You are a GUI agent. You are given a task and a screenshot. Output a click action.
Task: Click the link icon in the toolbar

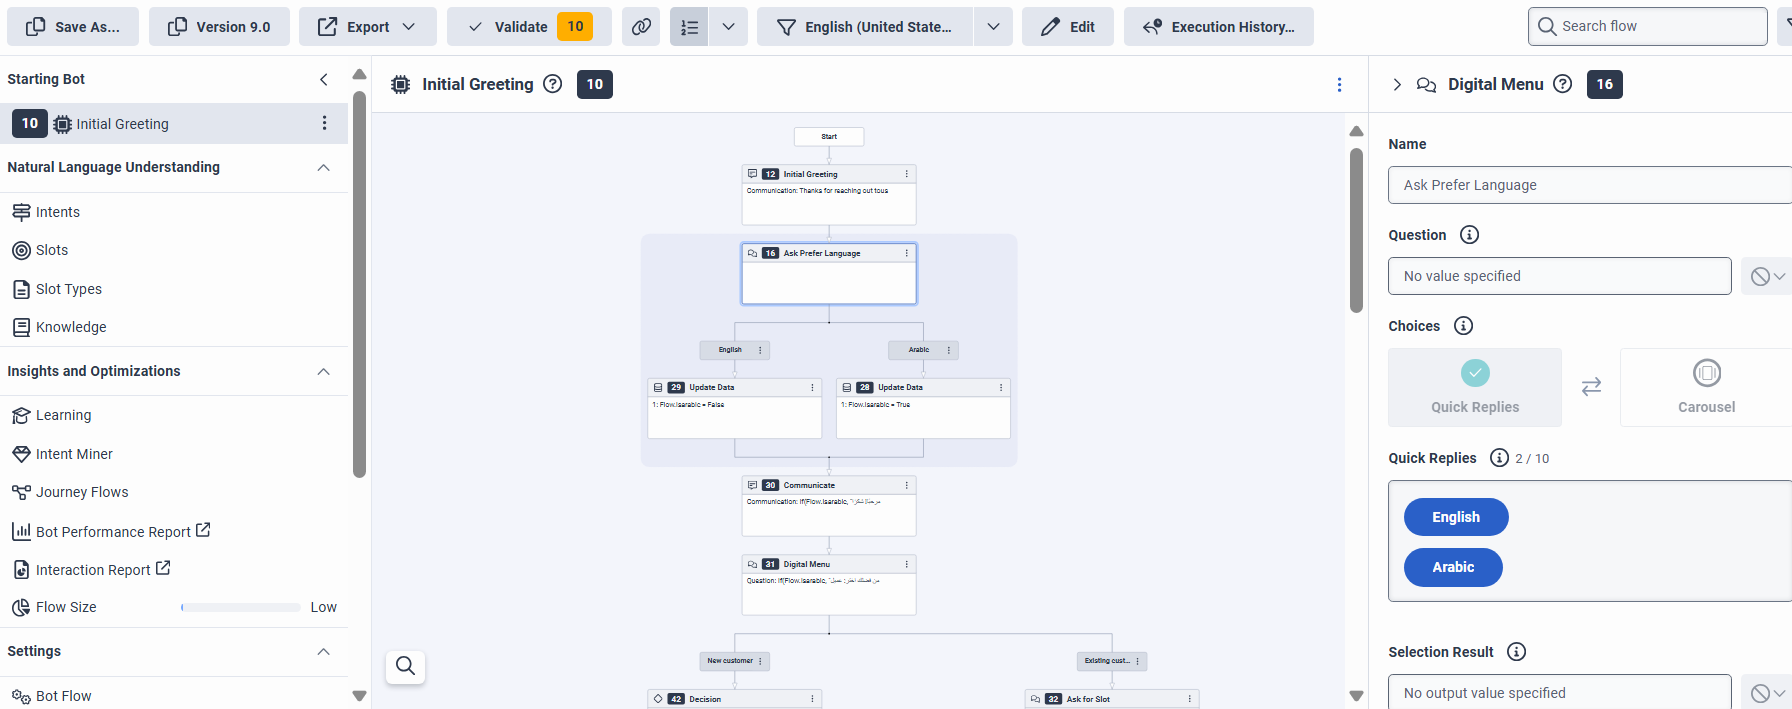(x=641, y=27)
